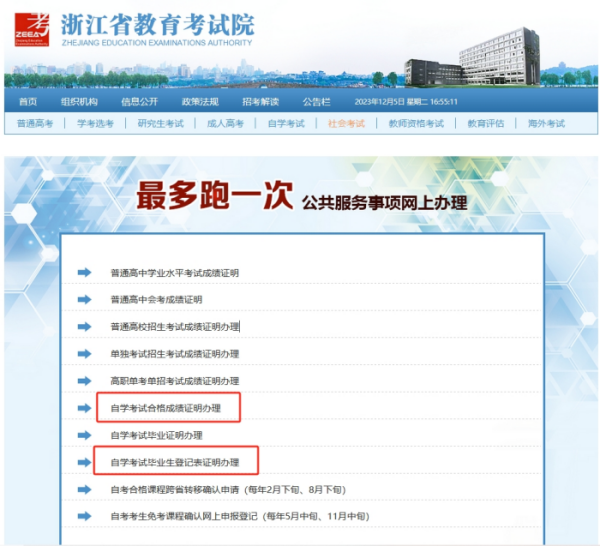This screenshot has width=600, height=546.
Task: Open 政策法规 navigation item
Action: pyautogui.click(x=200, y=101)
